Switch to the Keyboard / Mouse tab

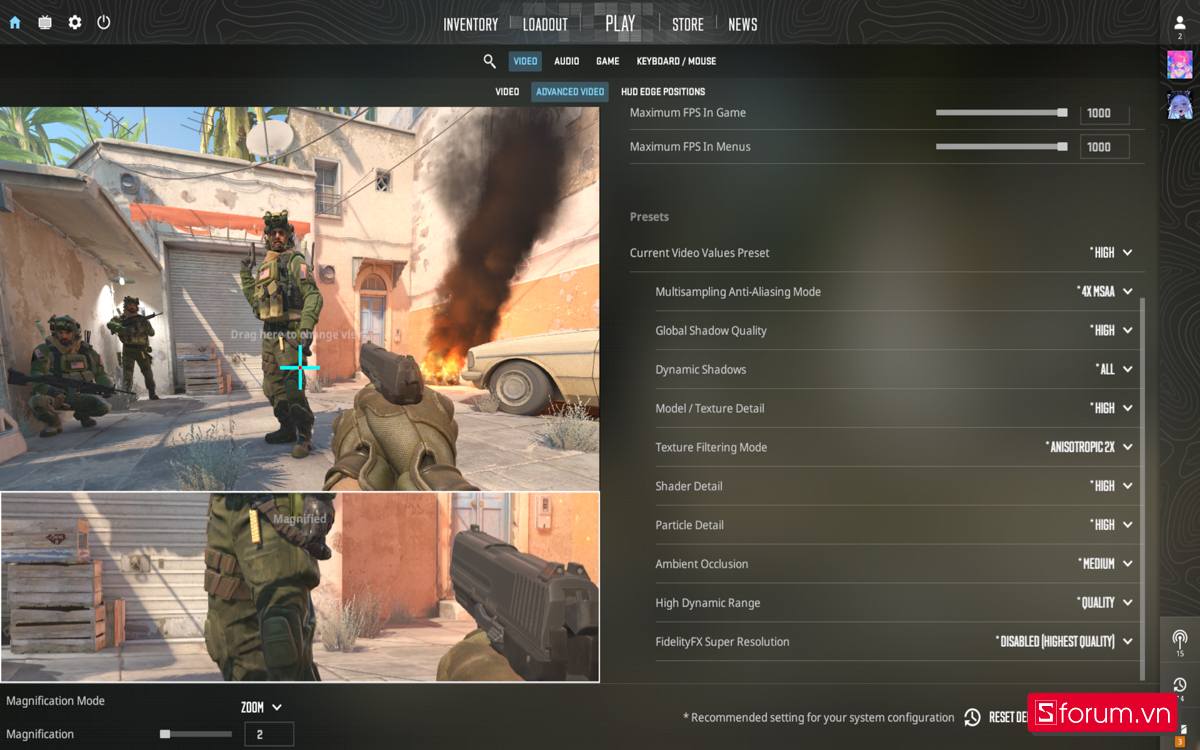click(x=676, y=61)
